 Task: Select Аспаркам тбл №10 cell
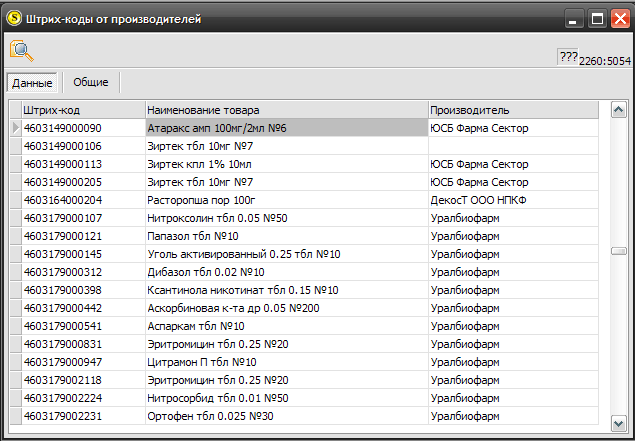coord(287,326)
